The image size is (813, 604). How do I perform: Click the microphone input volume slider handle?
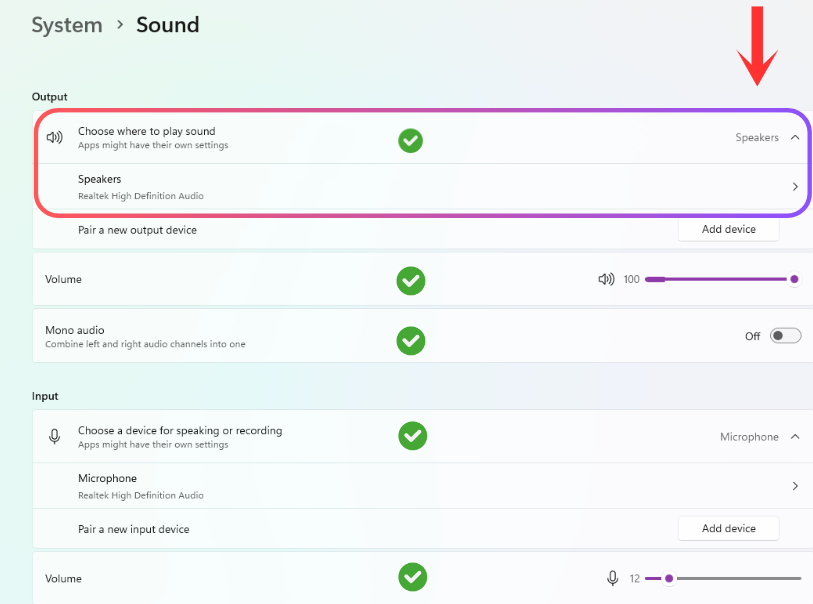click(669, 578)
